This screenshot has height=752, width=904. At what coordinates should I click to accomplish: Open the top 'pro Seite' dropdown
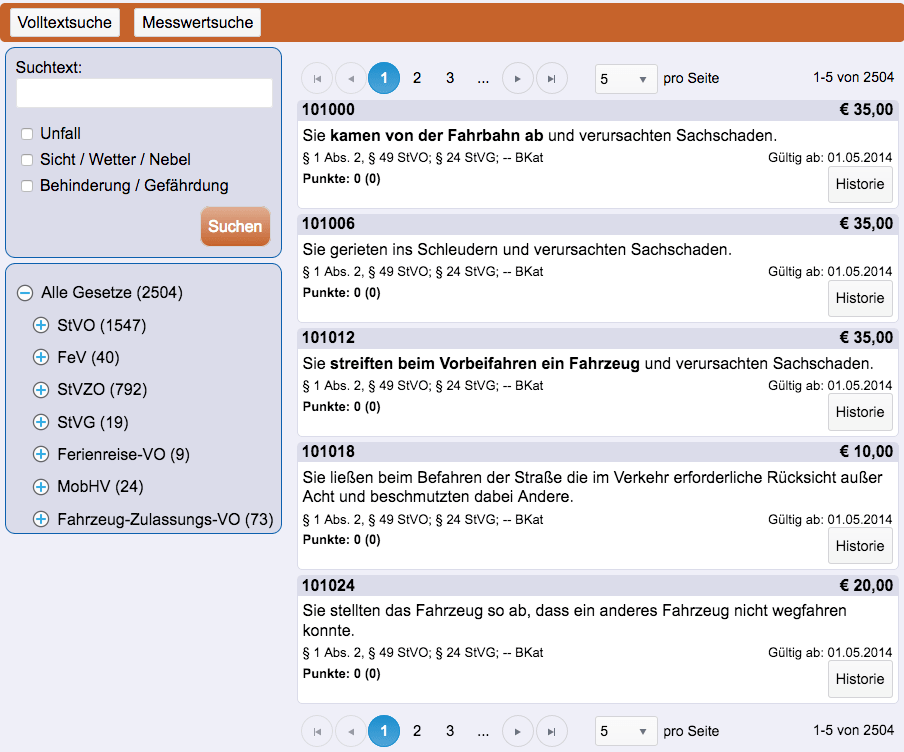626,79
